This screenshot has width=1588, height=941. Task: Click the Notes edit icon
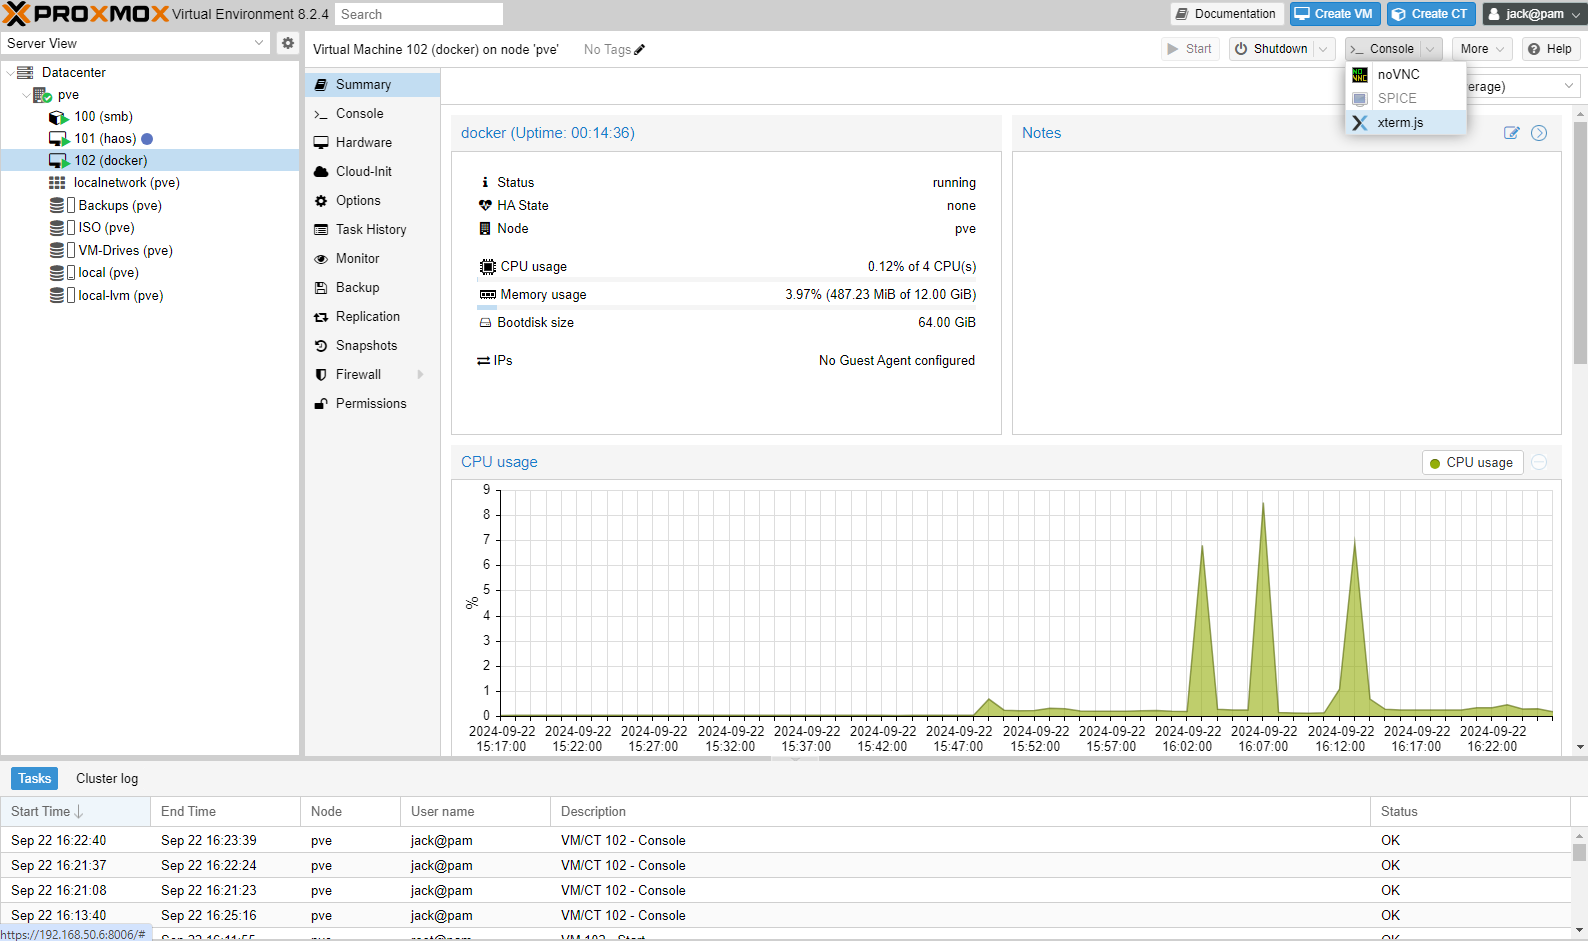[1511, 133]
